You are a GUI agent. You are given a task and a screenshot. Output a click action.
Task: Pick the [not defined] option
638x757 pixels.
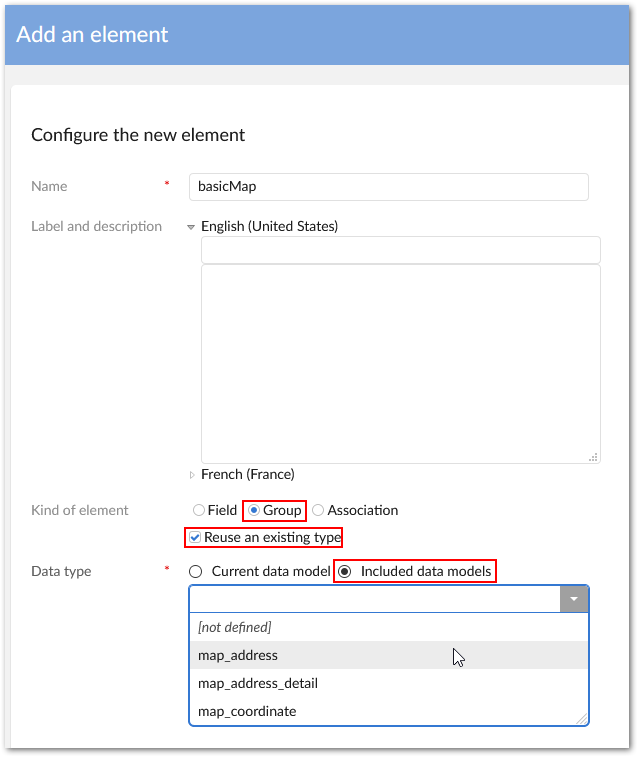(235, 627)
